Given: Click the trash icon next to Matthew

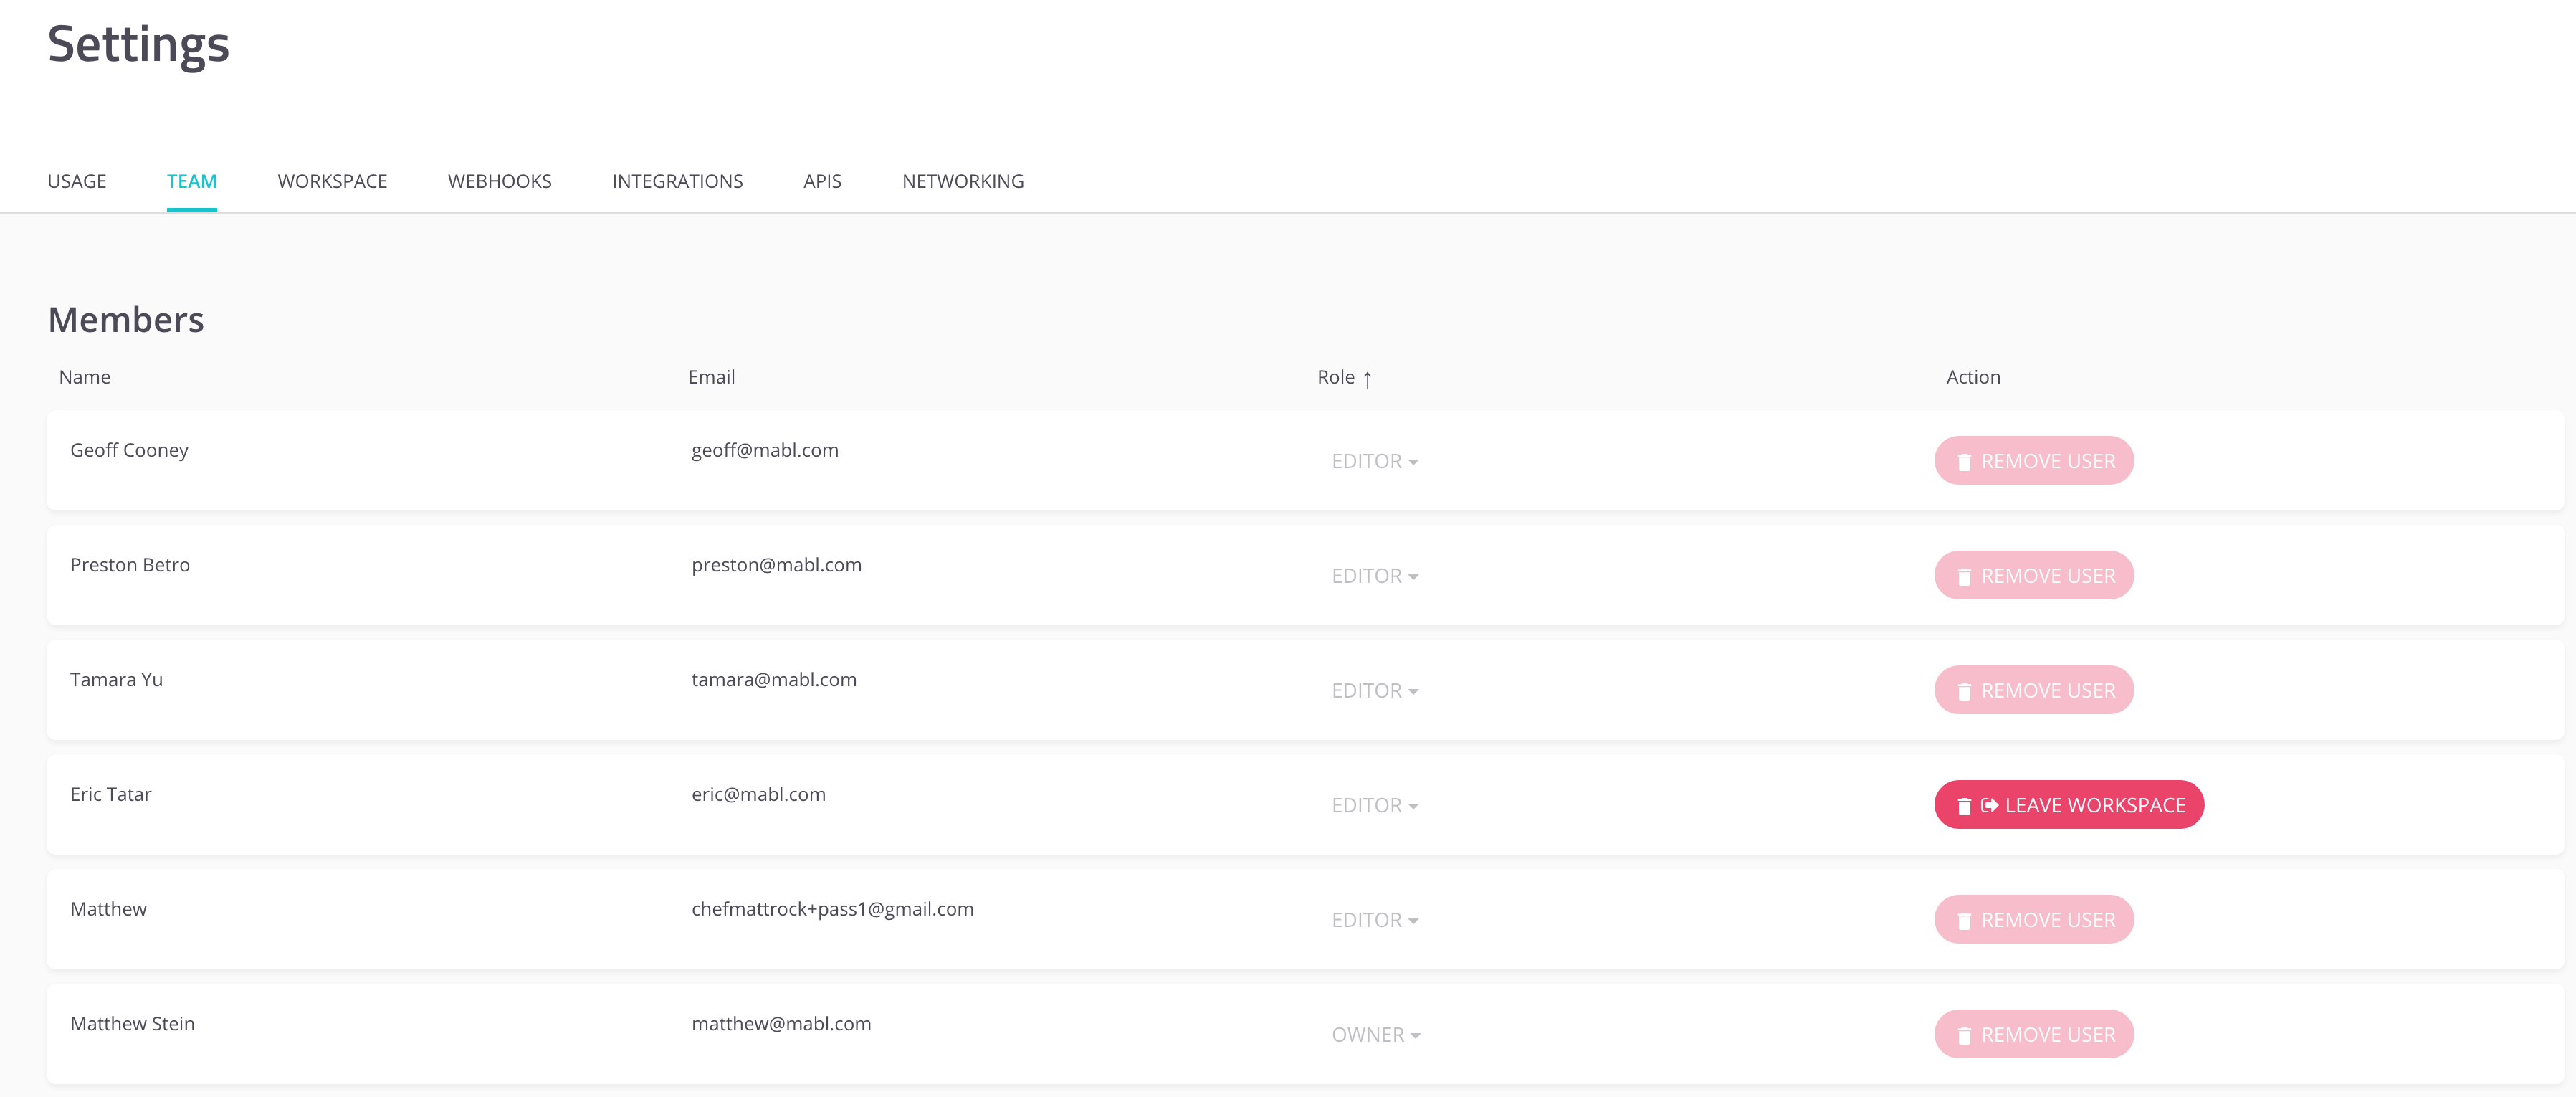Looking at the screenshot, I should 1963,918.
